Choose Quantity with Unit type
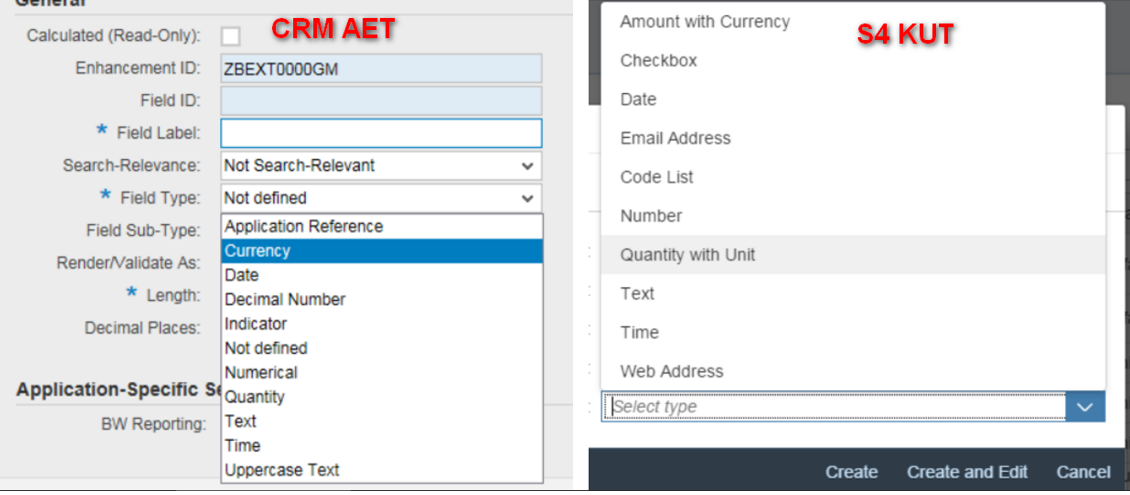1130x495 pixels. pyautogui.click(x=853, y=255)
